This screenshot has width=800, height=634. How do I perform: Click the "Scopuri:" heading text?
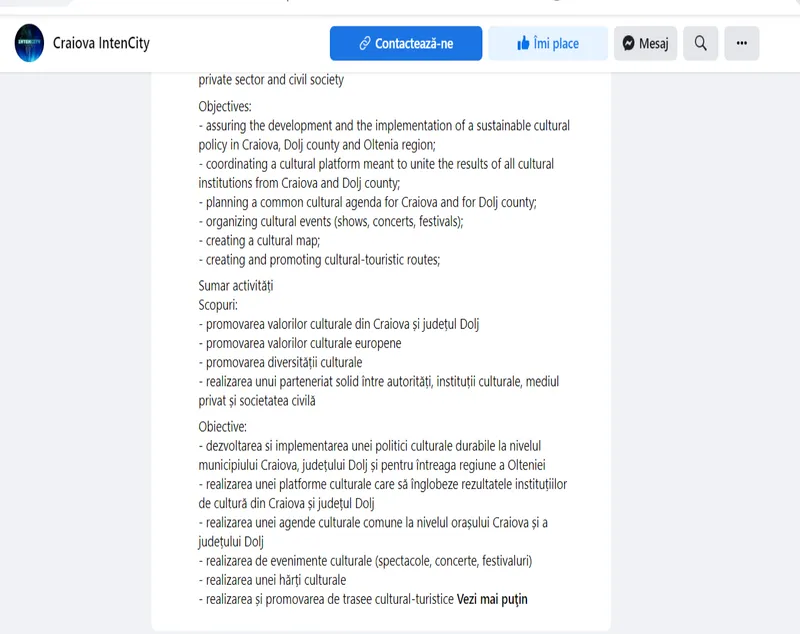(218, 305)
